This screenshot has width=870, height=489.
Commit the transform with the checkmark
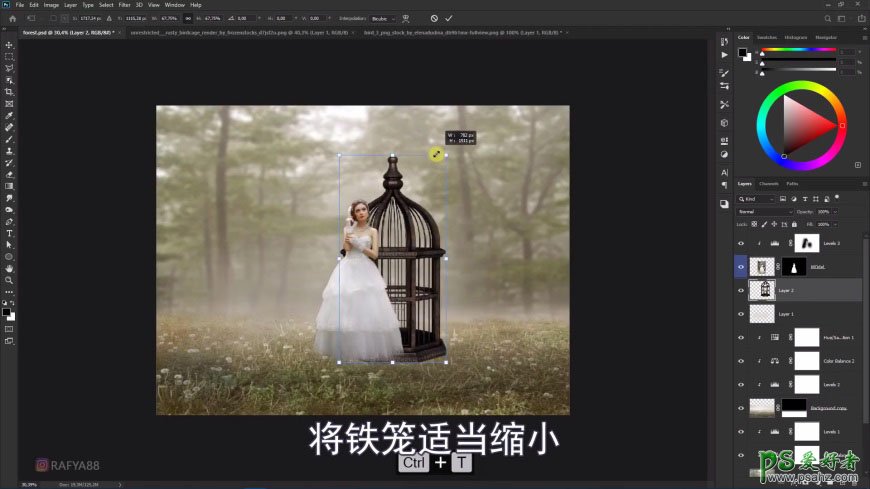tap(449, 18)
